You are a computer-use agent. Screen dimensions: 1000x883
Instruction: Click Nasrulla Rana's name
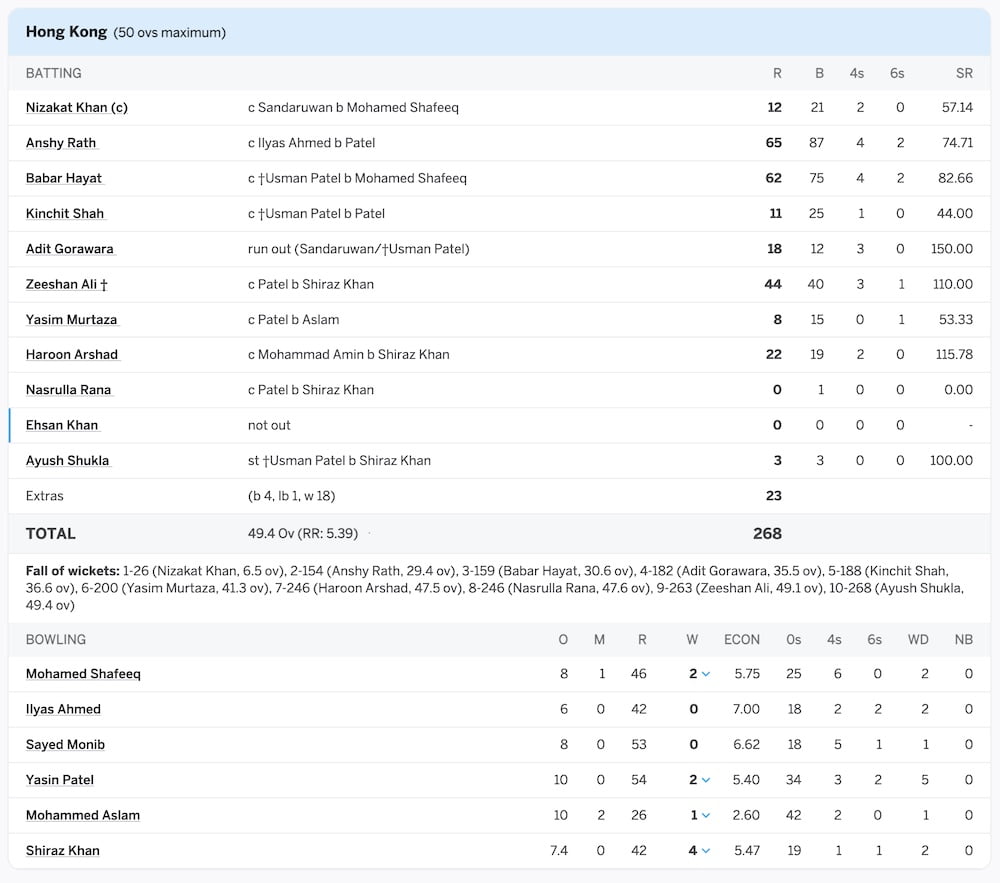point(68,390)
